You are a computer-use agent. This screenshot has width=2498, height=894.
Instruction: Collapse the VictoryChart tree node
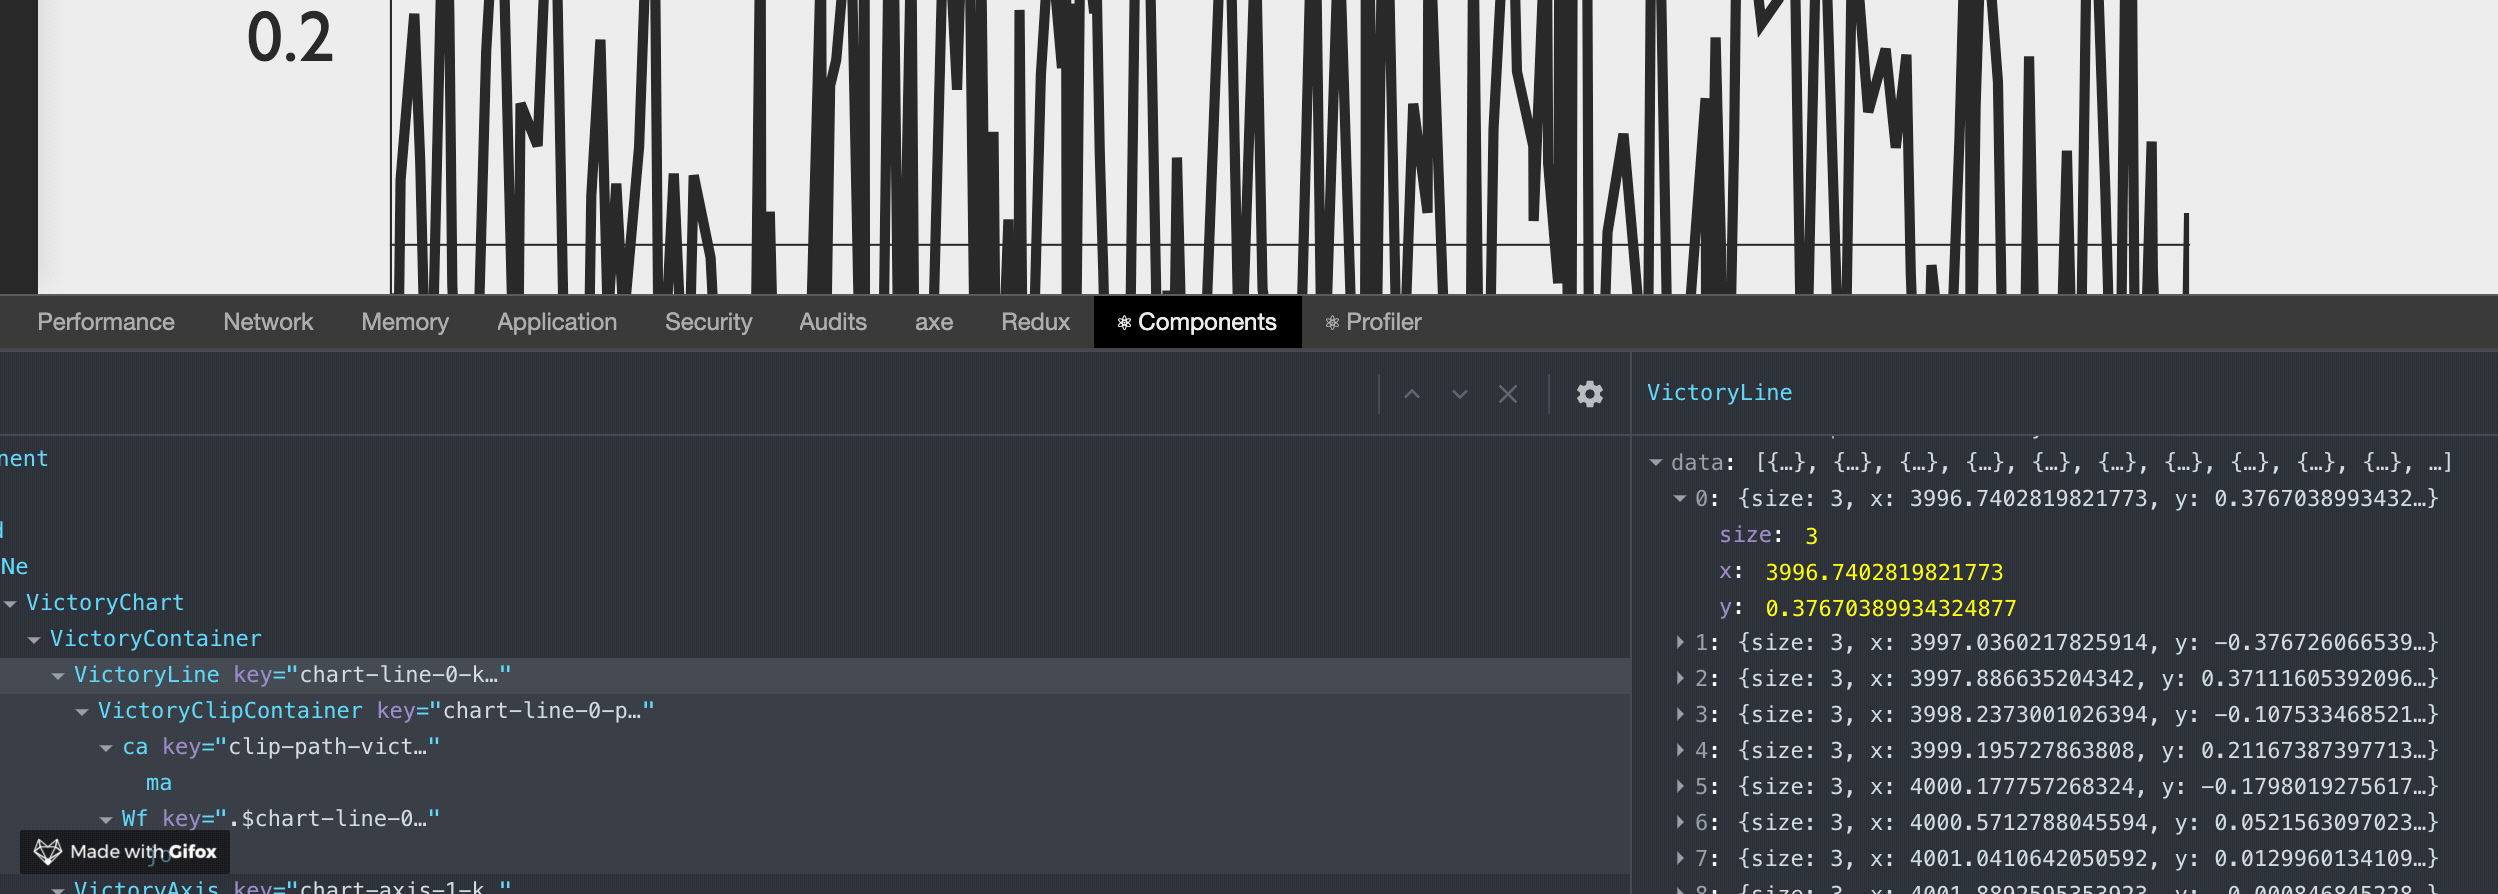click(x=10, y=604)
